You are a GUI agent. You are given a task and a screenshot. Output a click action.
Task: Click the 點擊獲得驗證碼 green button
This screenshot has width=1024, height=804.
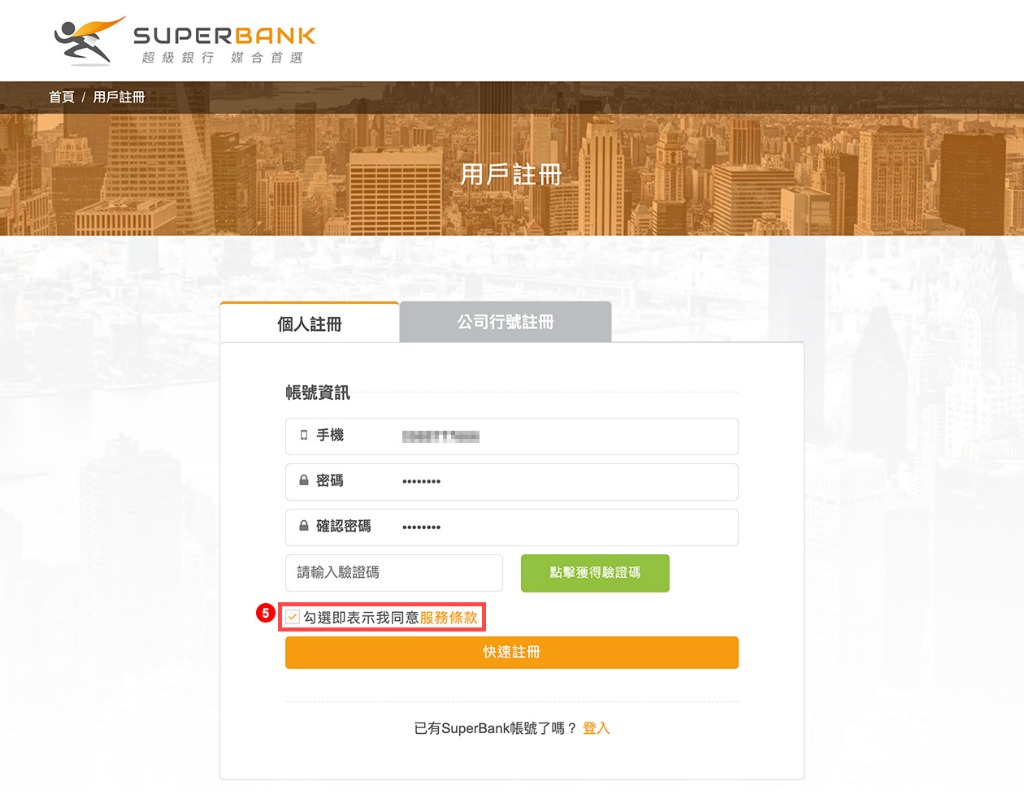pos(595,573)
